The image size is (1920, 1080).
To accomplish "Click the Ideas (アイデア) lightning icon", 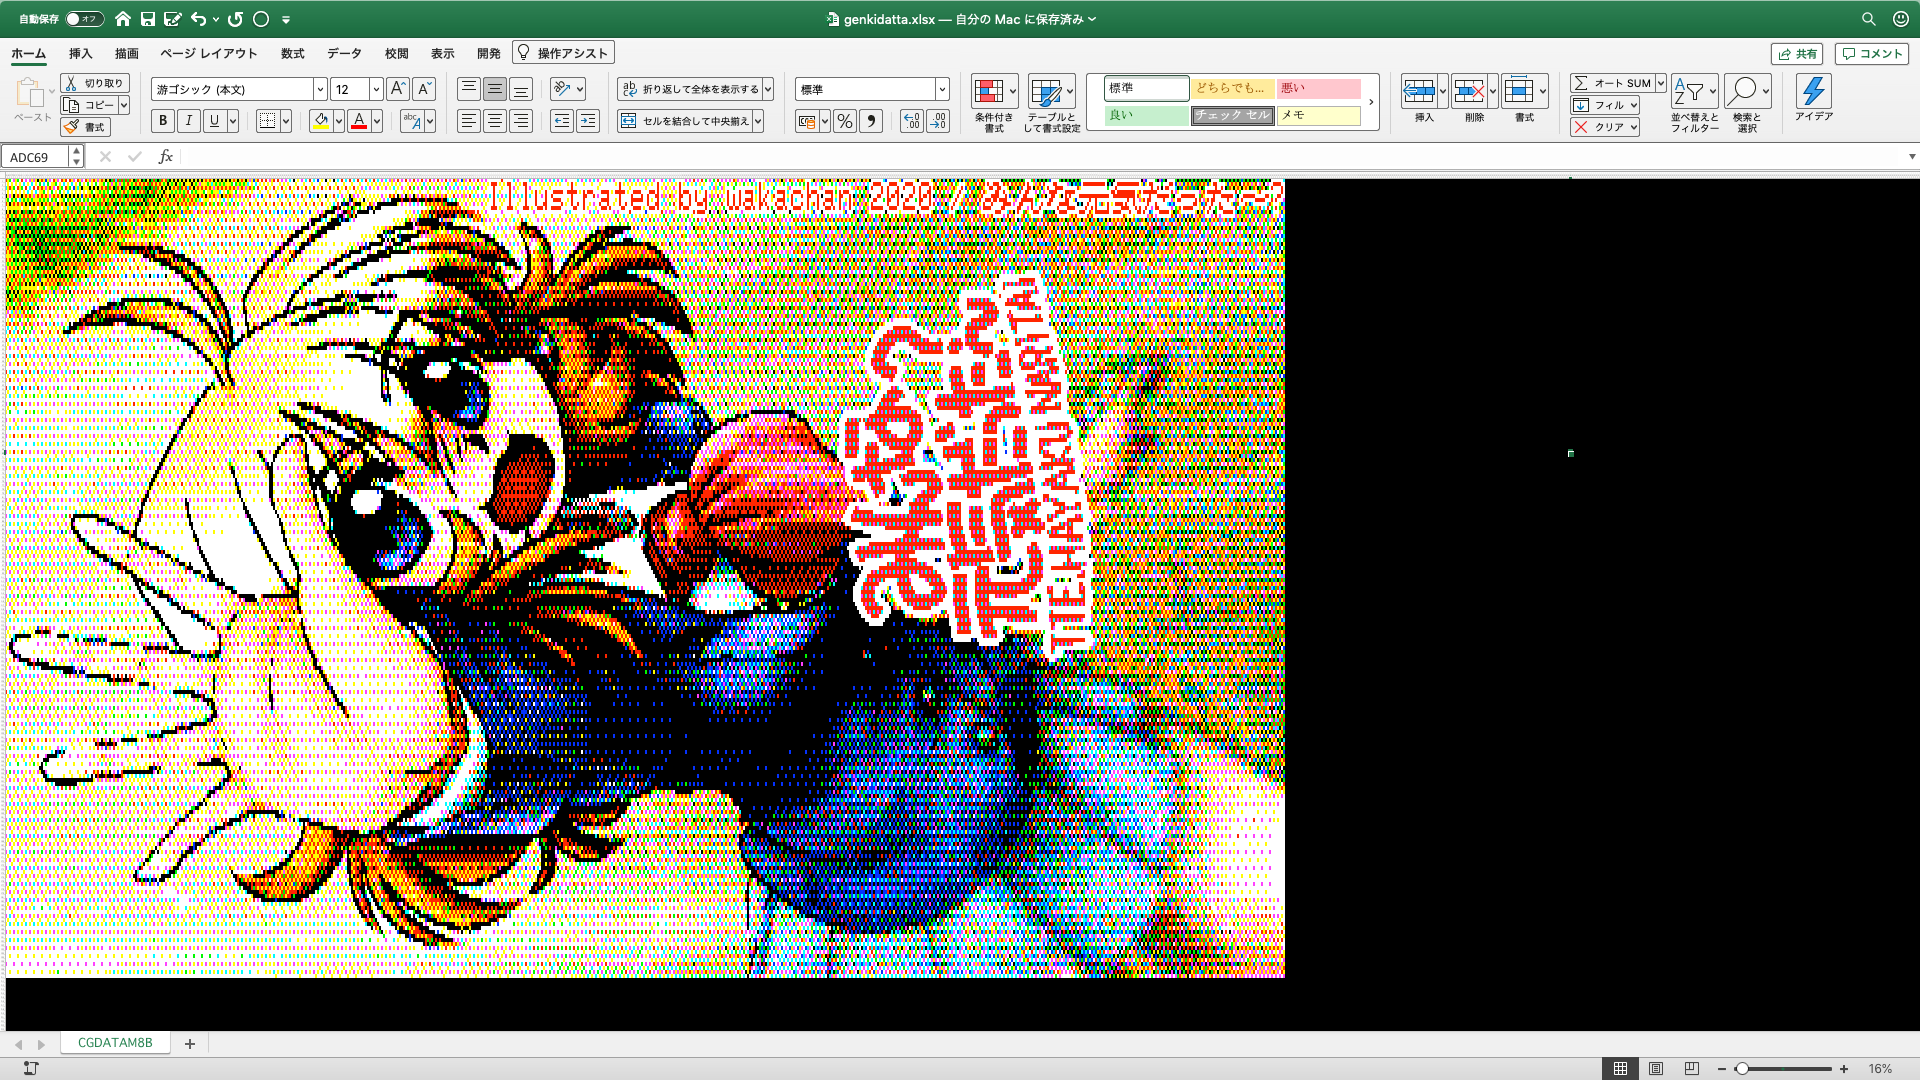I will 1813,98.
